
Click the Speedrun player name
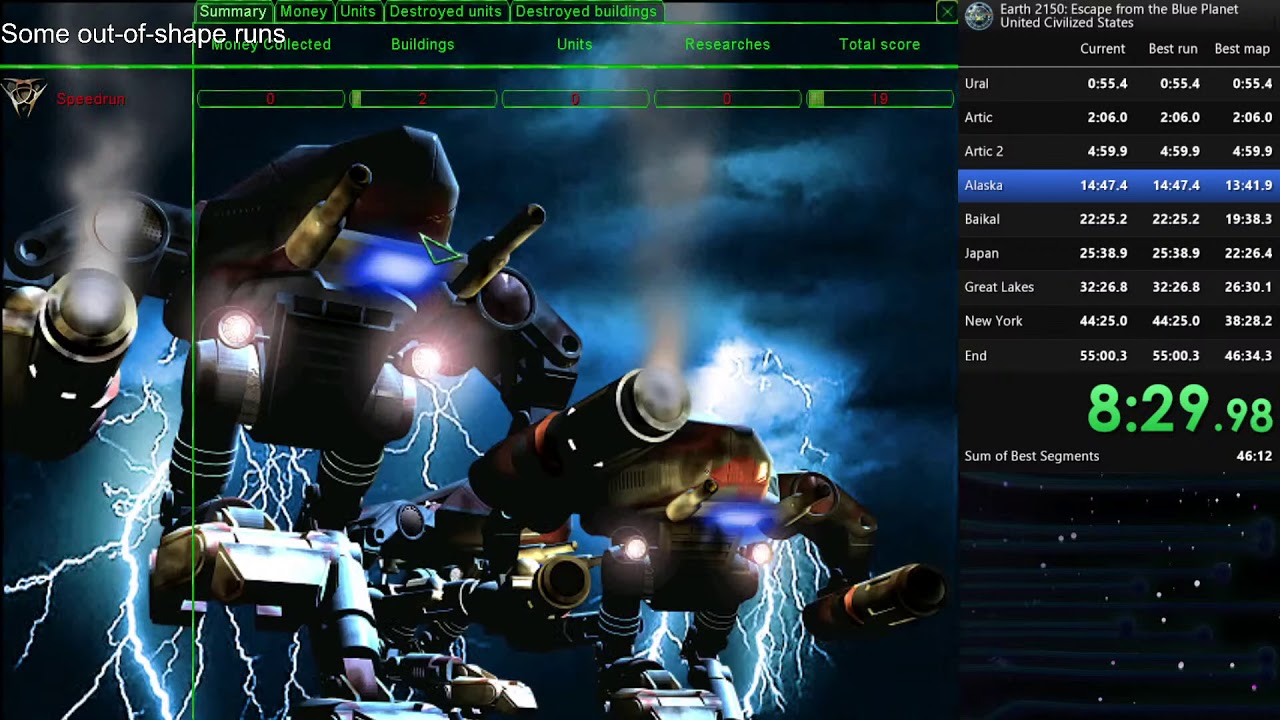coord(90,99)
